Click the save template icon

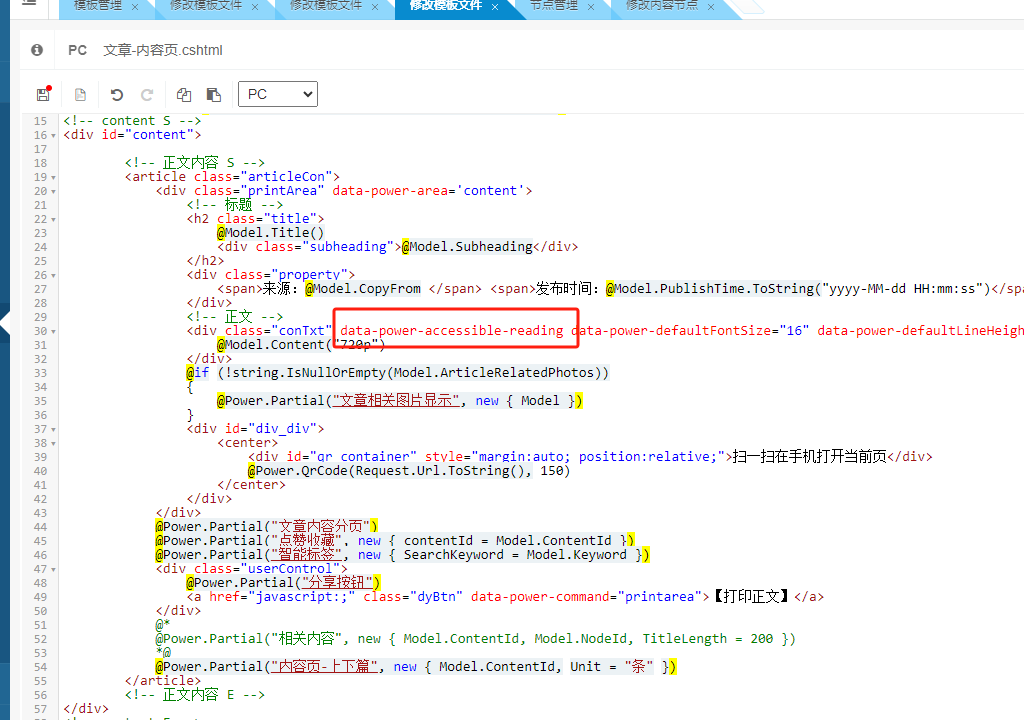pos(43,94)
